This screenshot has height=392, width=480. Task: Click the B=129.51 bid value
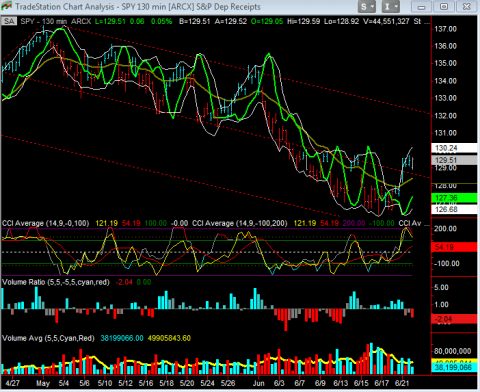[x=195, y=21]
